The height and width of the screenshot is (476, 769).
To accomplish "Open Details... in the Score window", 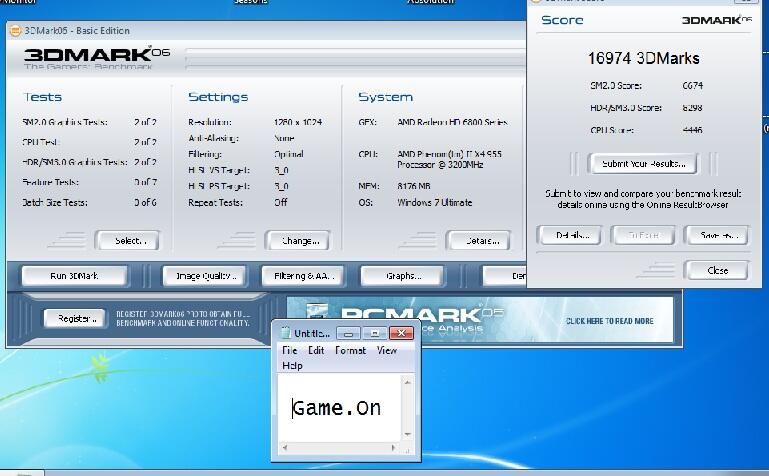I will [x=569, y=235].
